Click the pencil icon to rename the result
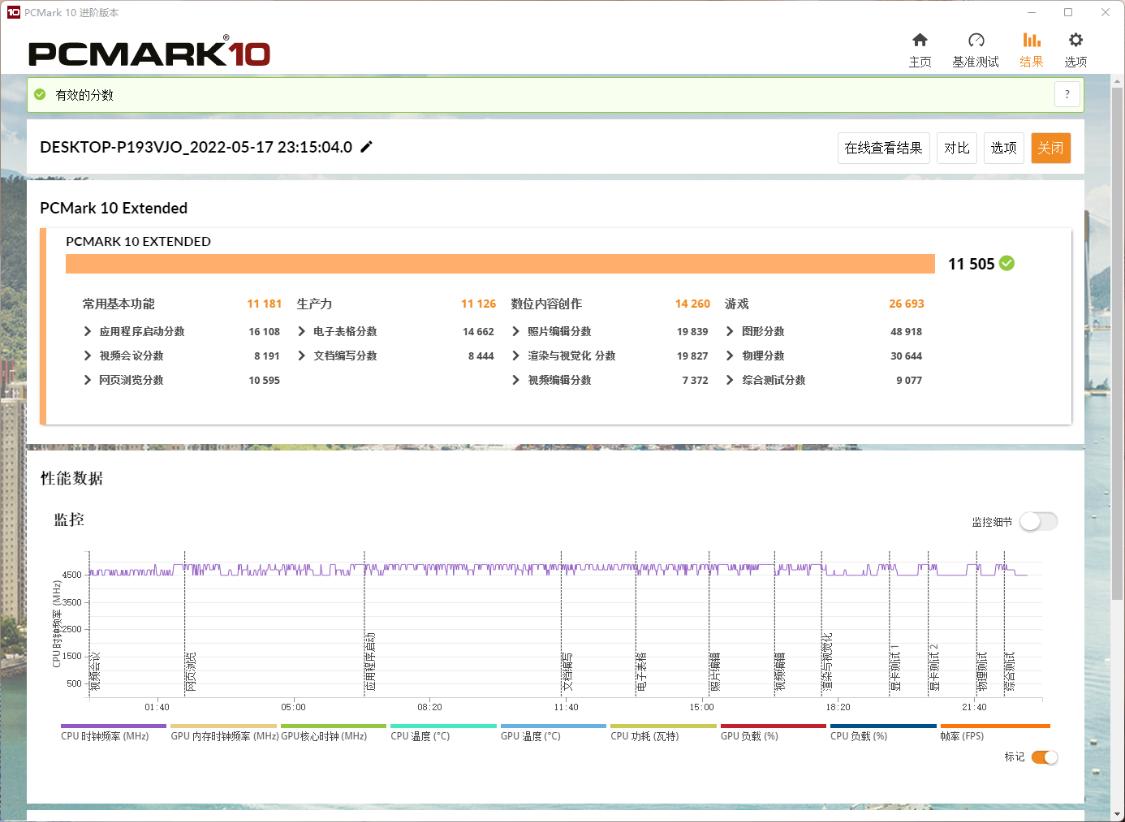The height and width of the screenshot is (822, 1125). pos(366,146)
